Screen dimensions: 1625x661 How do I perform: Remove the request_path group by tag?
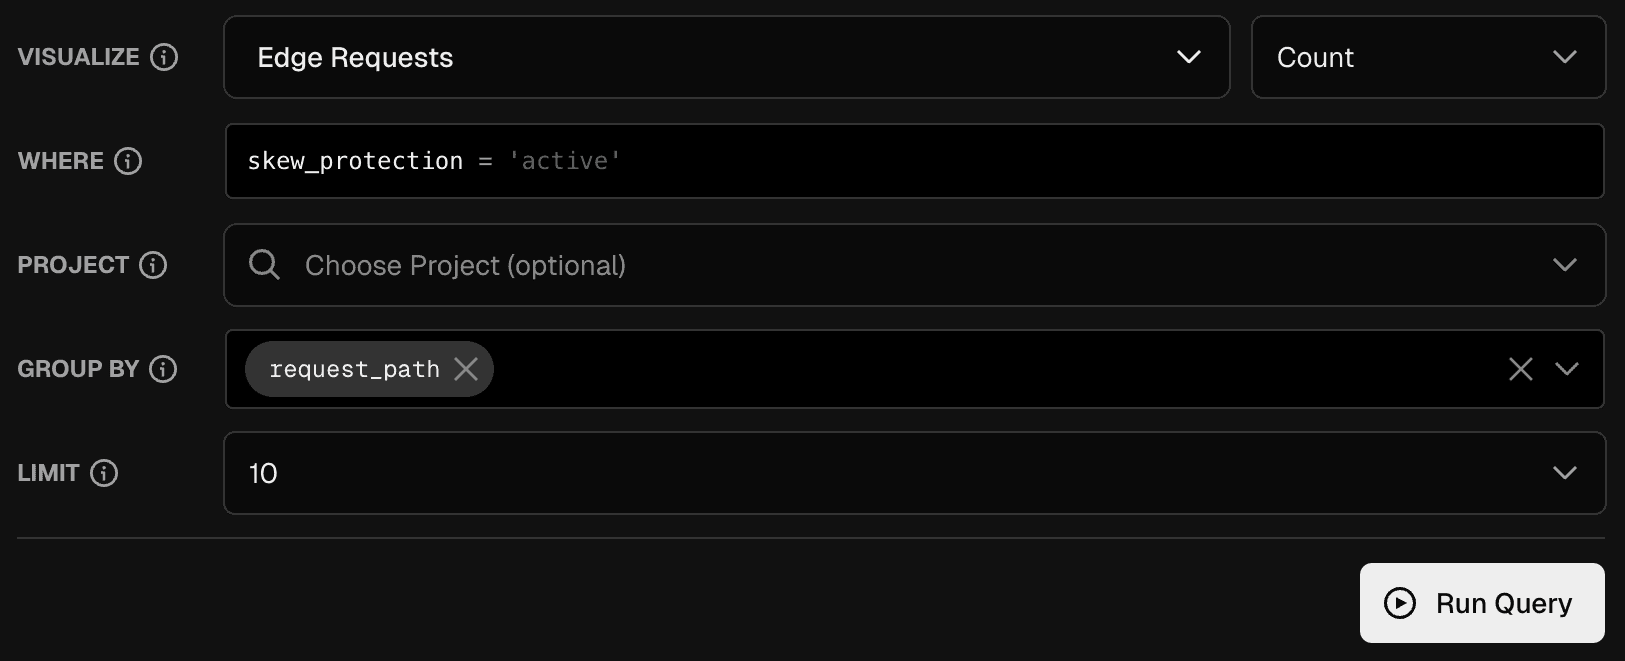click(465, 369)
